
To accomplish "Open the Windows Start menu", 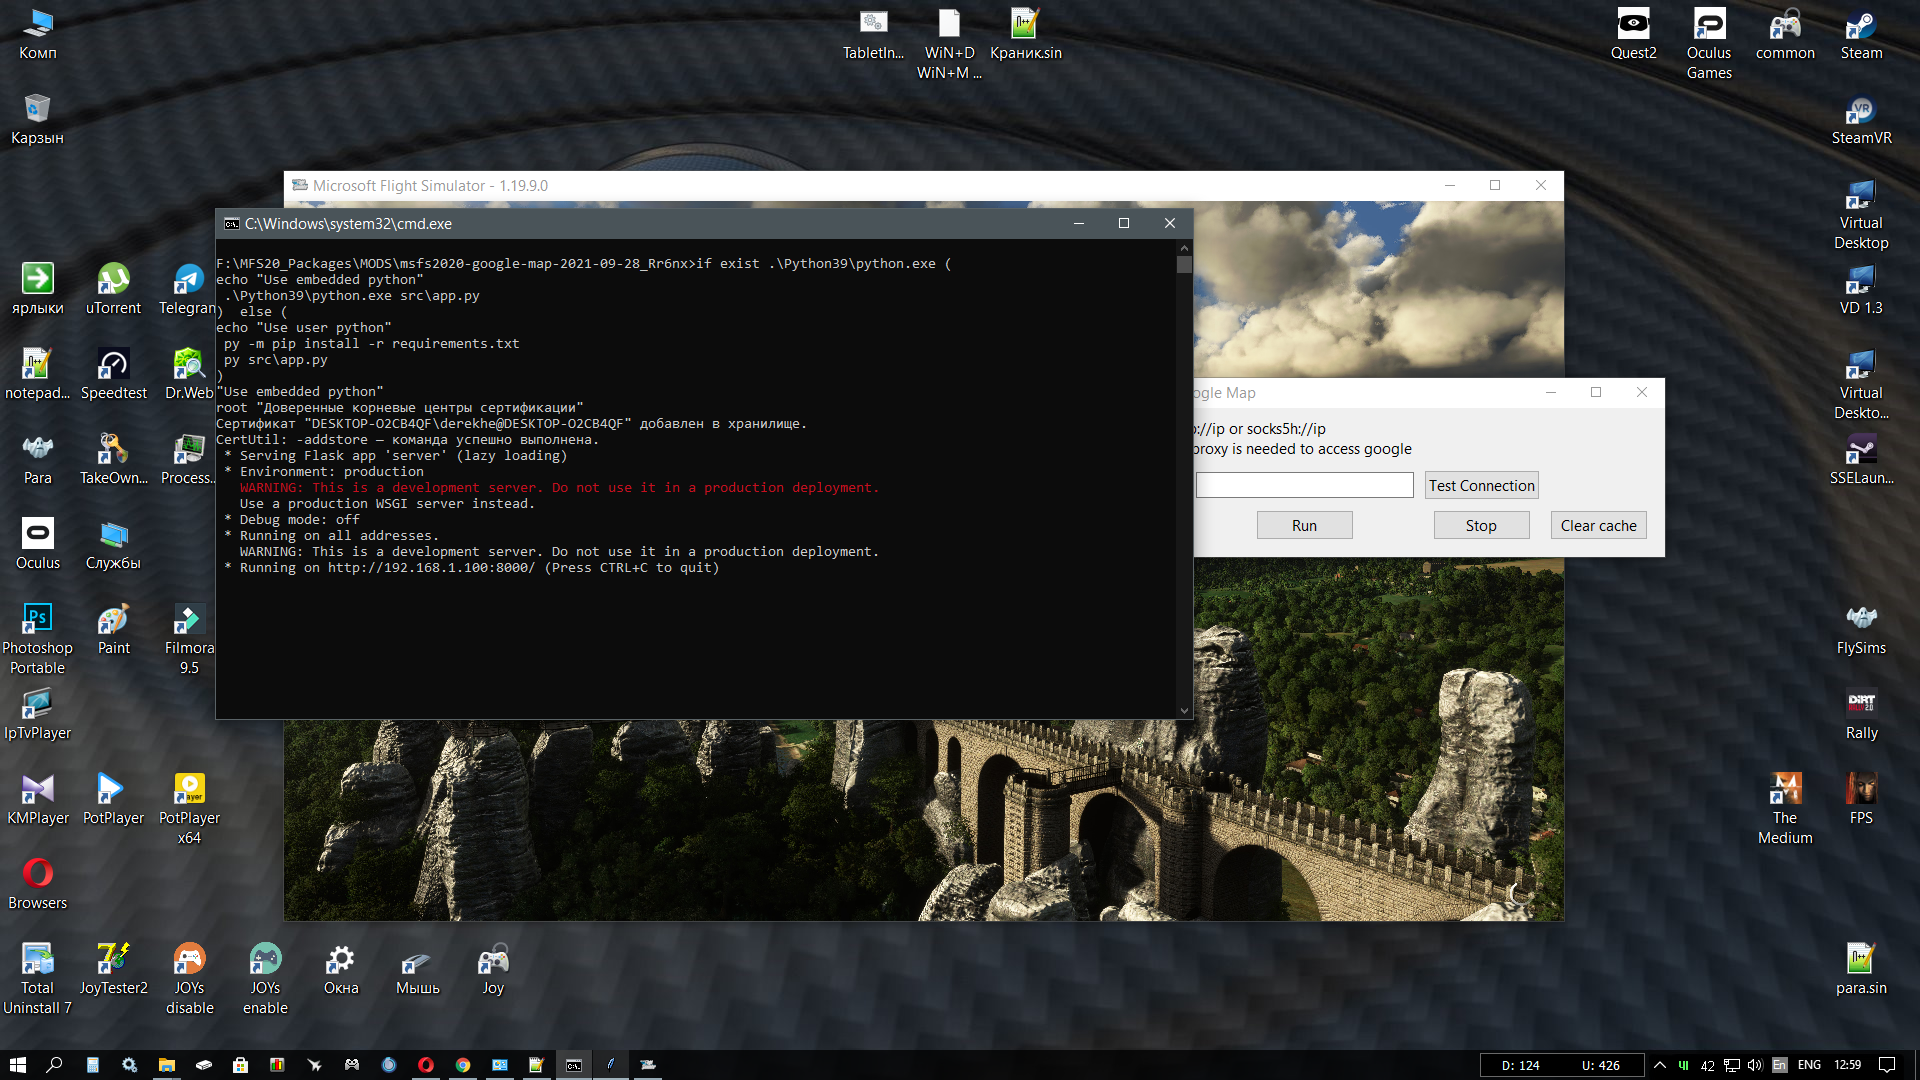I will (17, 1065).
